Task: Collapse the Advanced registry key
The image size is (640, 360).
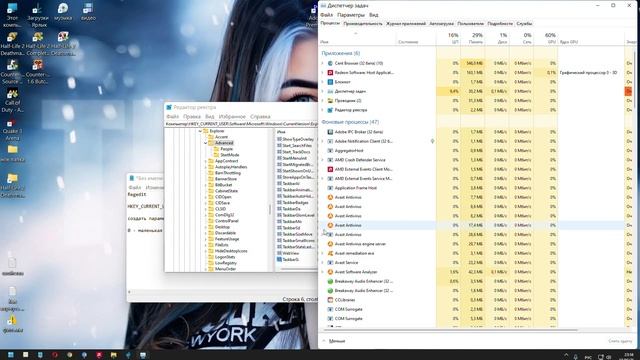Action: coord(206,143)
